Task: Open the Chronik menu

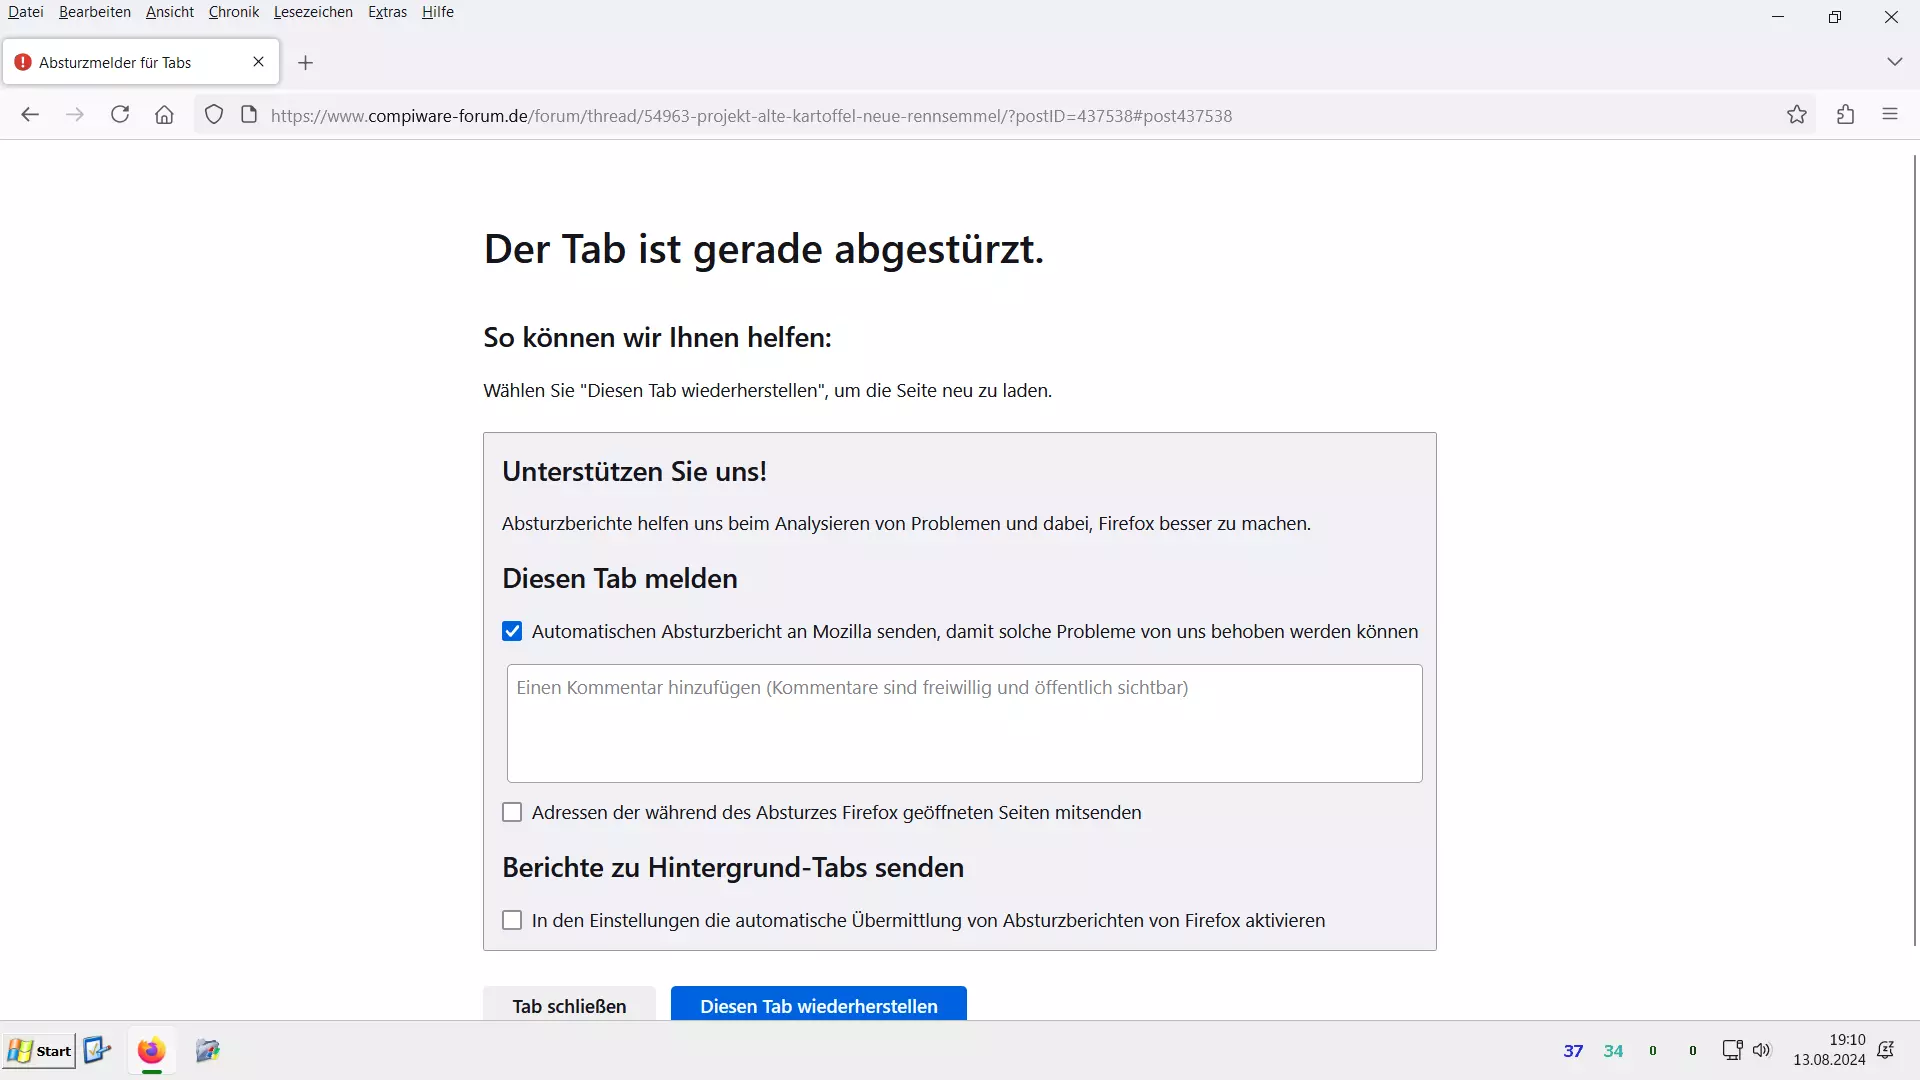Action: tap(234, 12)
